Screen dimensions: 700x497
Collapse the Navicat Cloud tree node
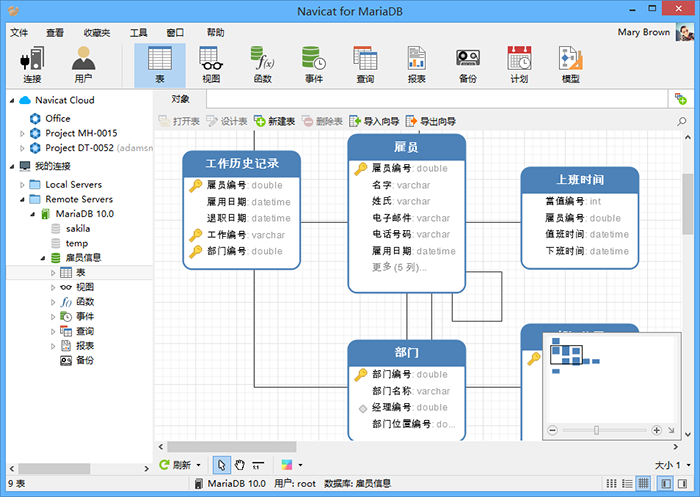[12, 101]
